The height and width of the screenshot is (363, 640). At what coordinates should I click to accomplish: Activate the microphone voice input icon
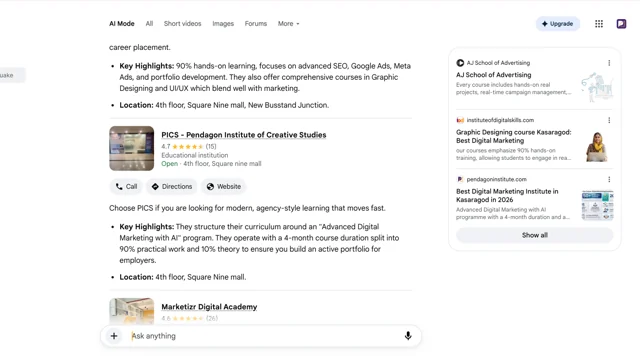tap(408, 336)
